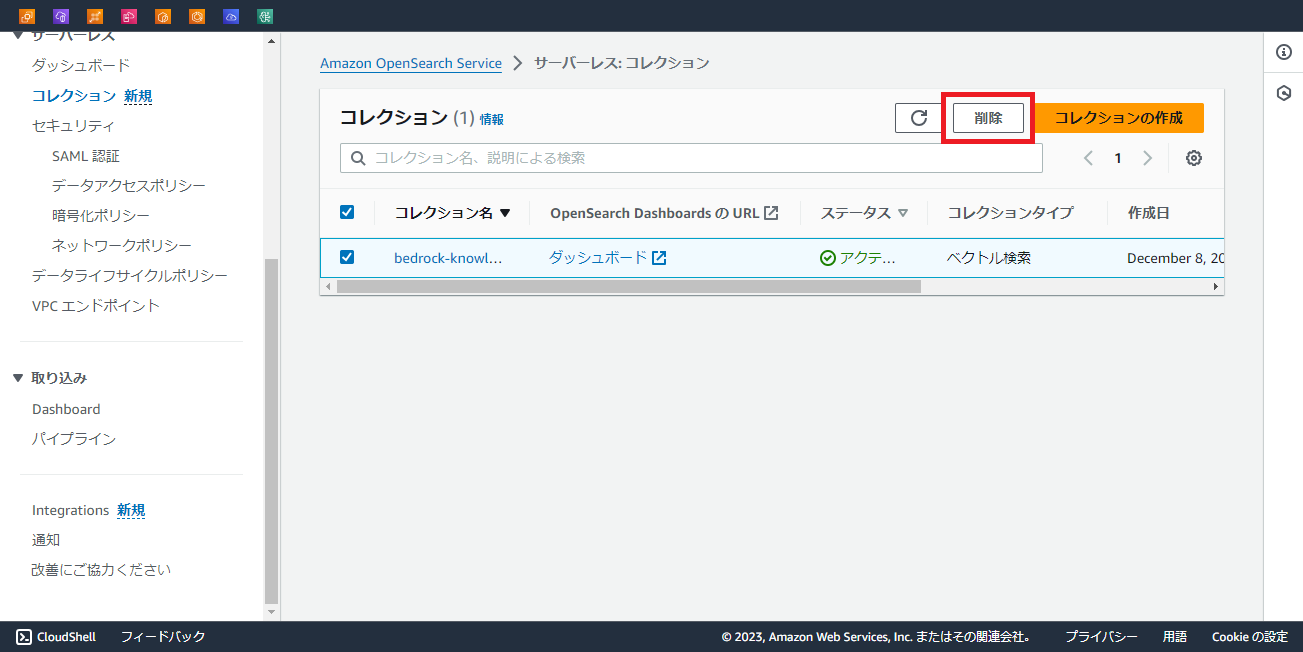Go to previous page arrow

(x=1089, y=158)
